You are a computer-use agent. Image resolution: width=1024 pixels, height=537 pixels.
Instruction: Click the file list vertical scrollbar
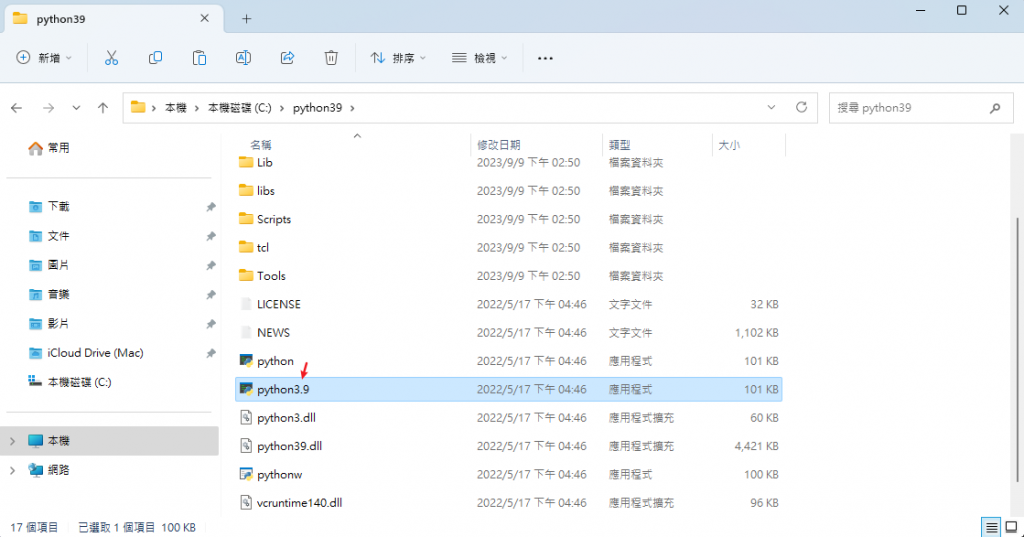(x=1017, y=350)
